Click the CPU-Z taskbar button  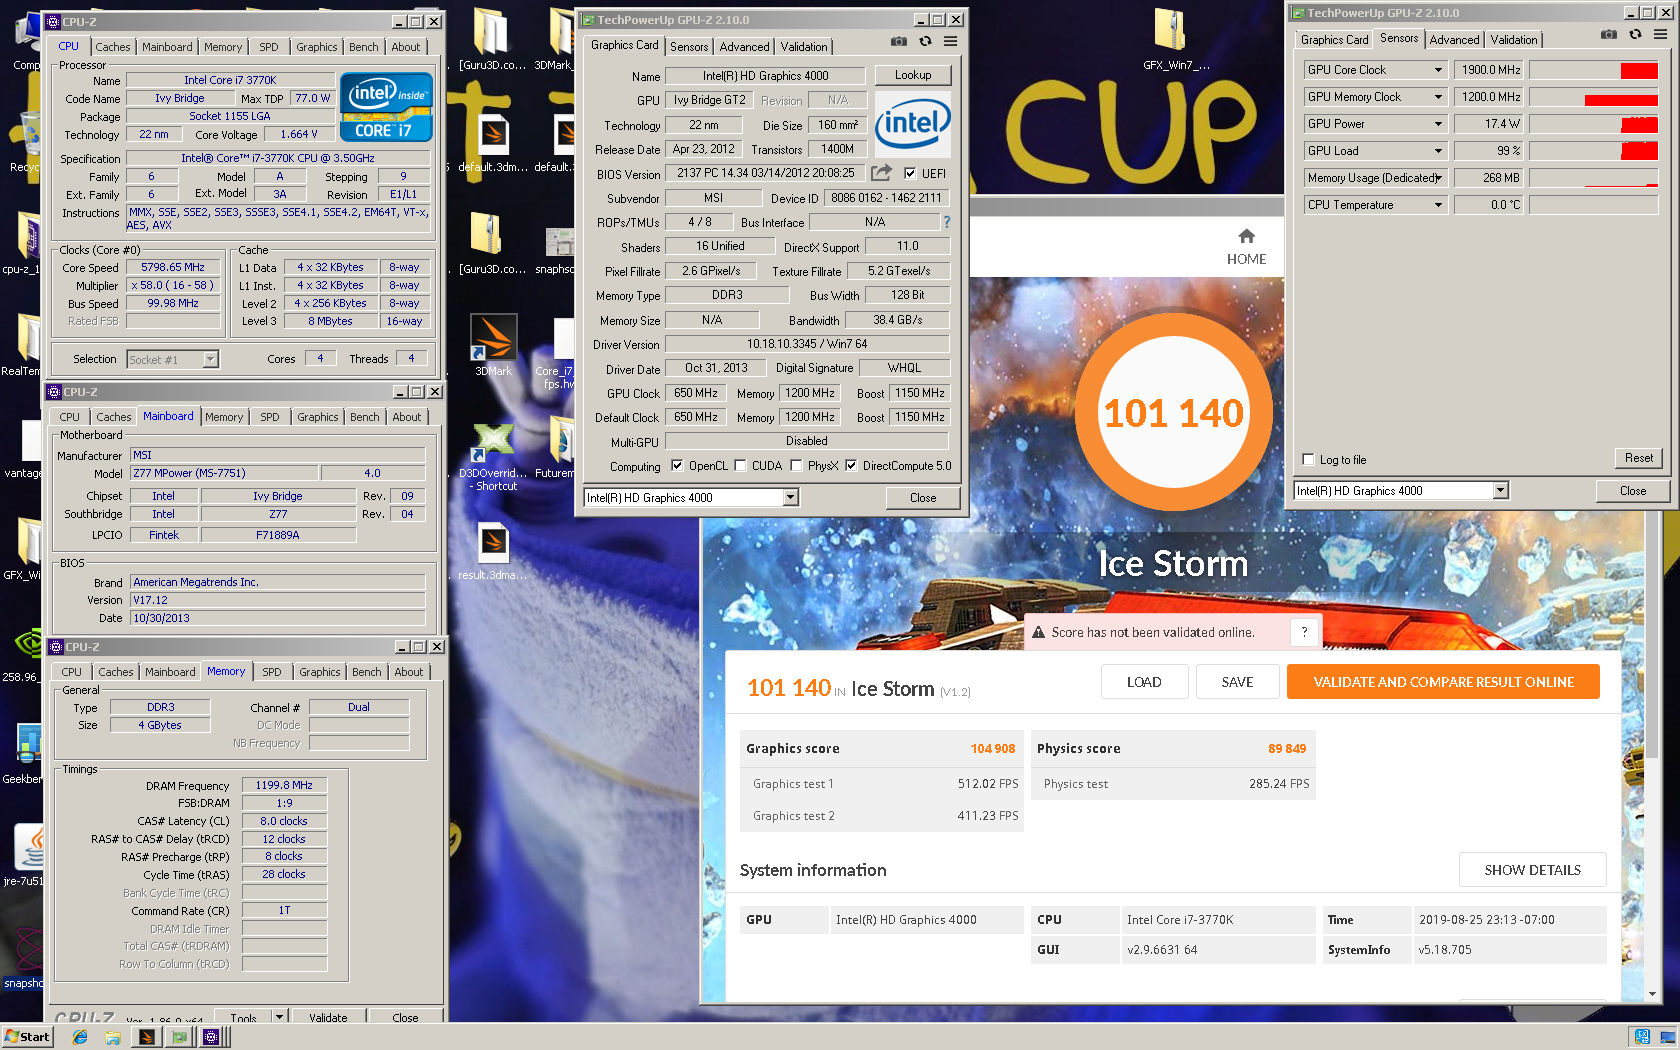tap(211, 1037)
